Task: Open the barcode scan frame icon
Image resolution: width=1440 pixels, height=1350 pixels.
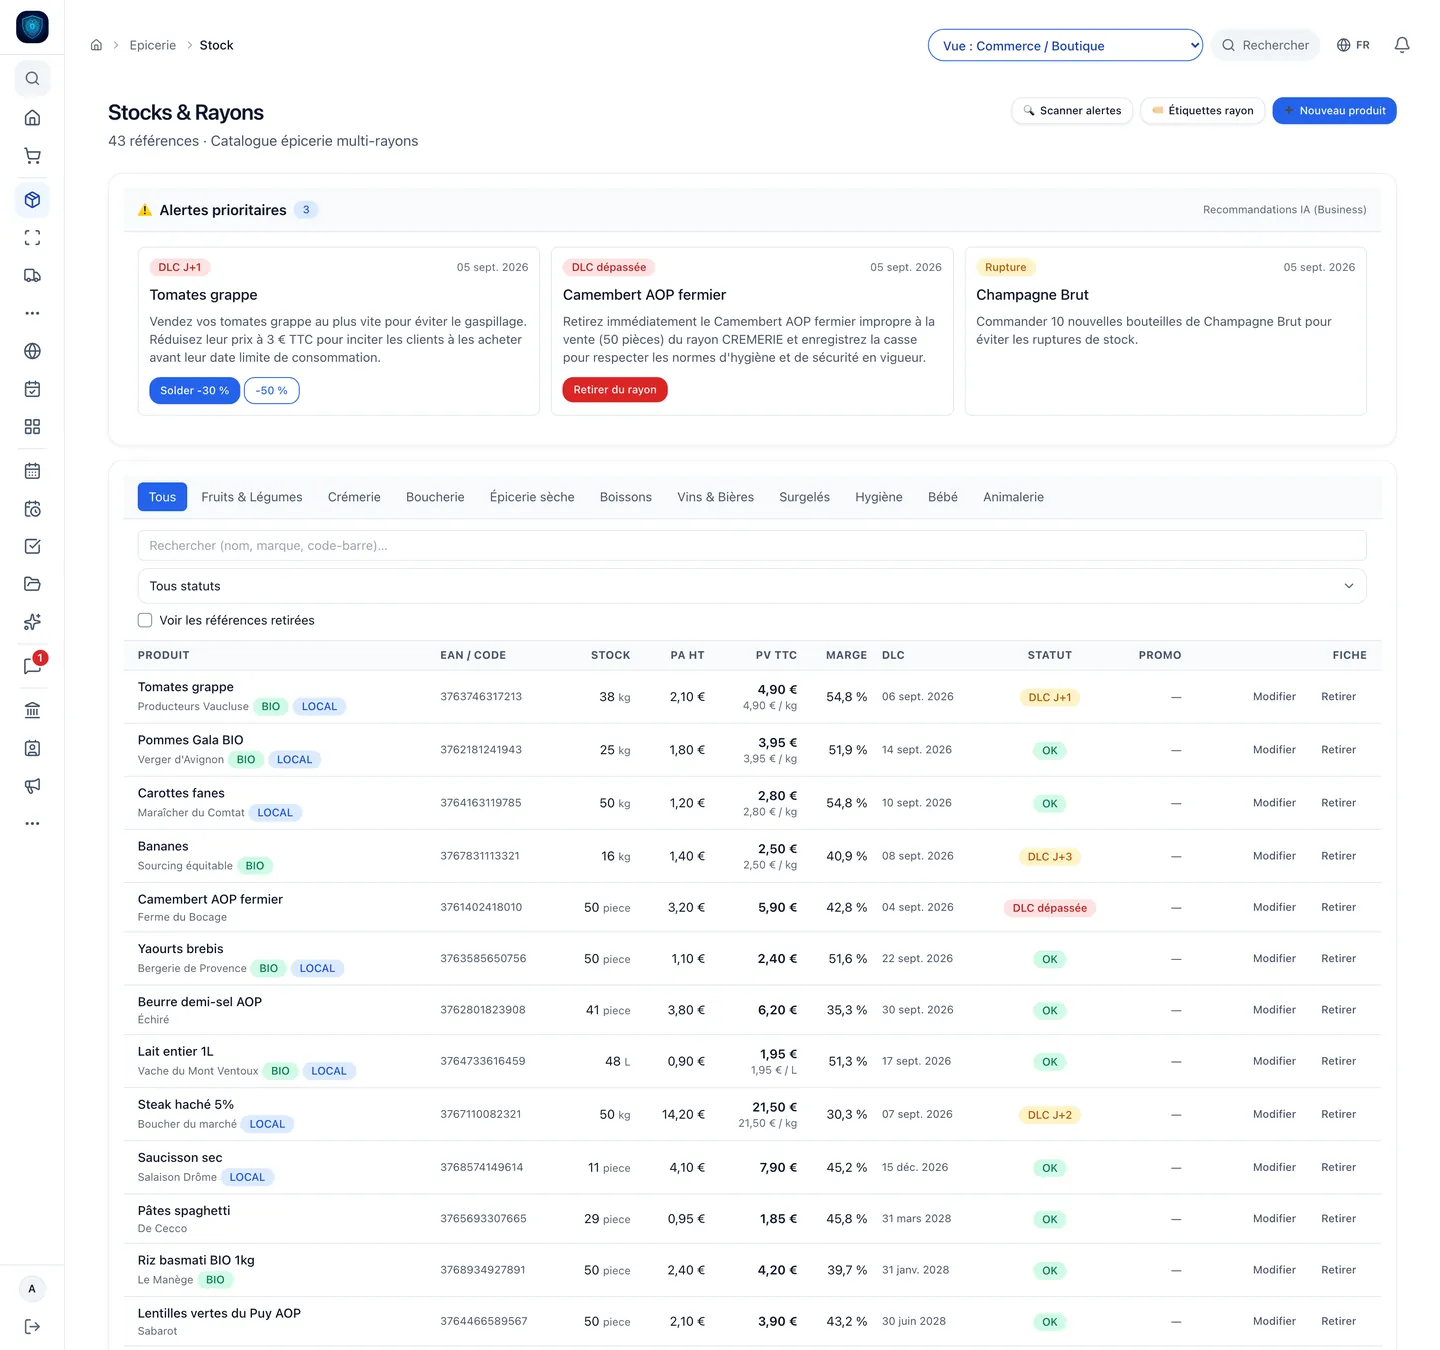Action: 32,238
